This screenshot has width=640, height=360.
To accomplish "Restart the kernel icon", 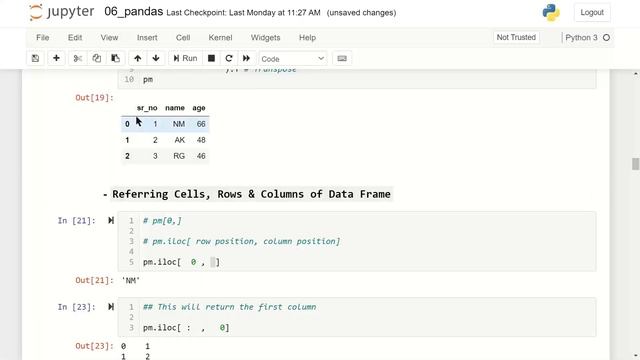I will pyautogui.click(x=229, y=58).
